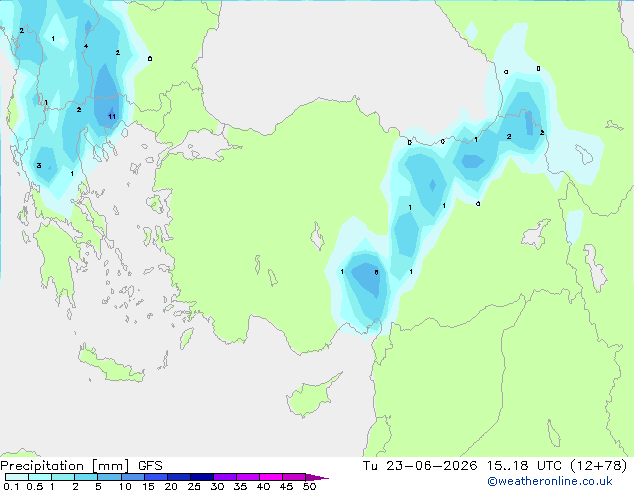The height and width of the screenshot is (490, 634).
Task: Select the 2–5 mm legend color box
Action: 86,477
